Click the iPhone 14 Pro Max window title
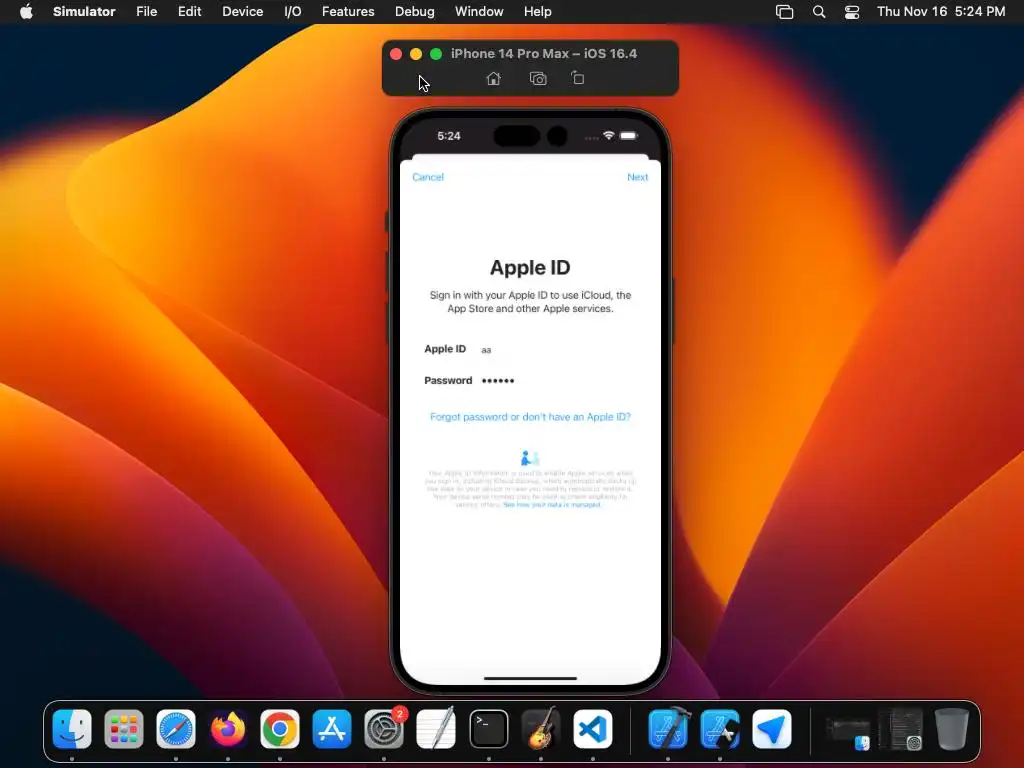 (x=543, y=54)
